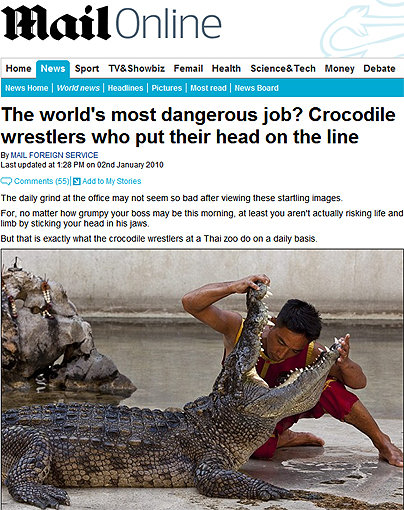Select the Headlines sub-navigation link
This screenshot has height=510, width=404.
(125, 88)
